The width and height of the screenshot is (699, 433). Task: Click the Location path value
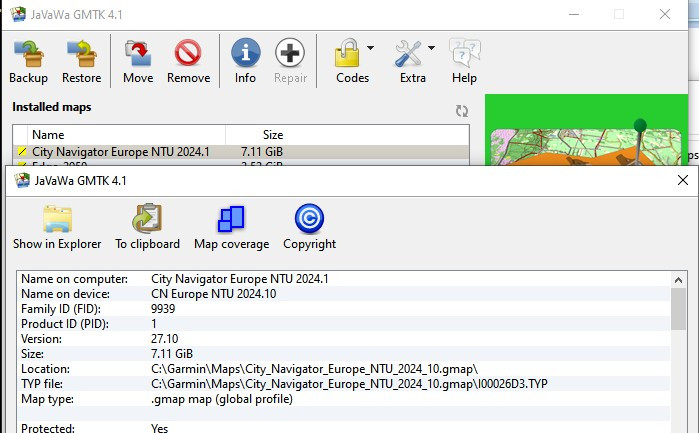click(314, 369)
